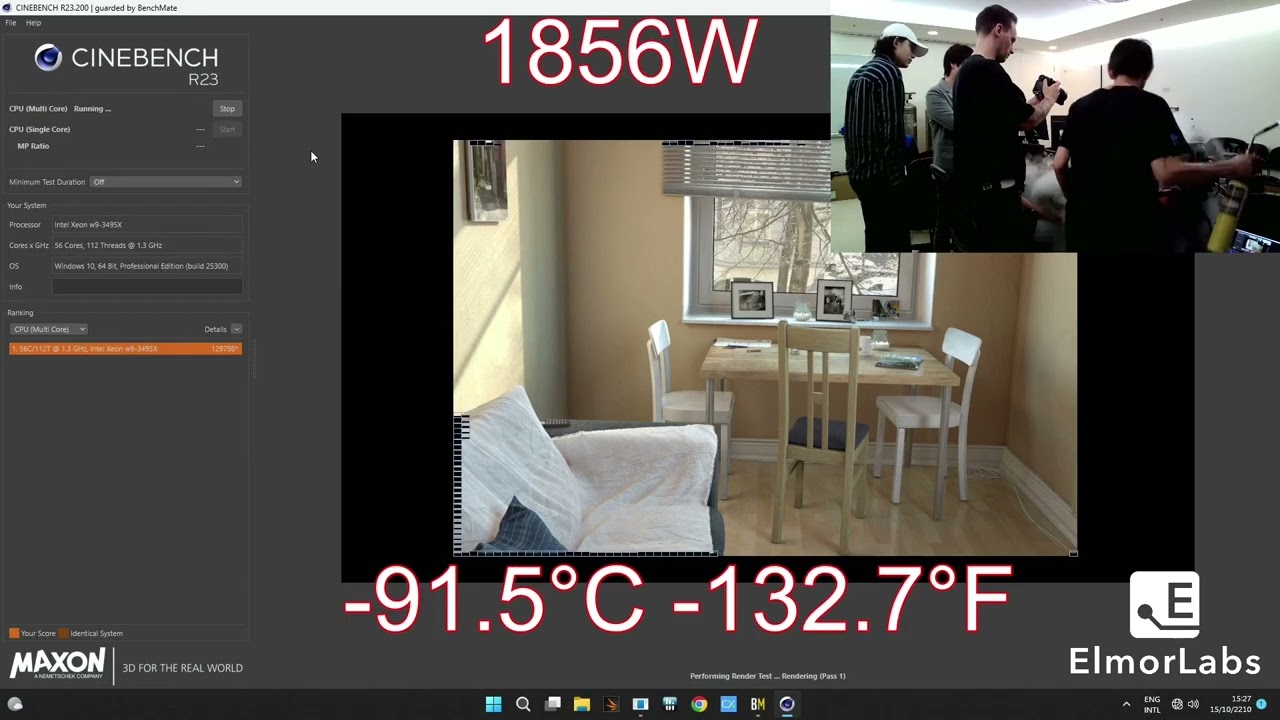The image size is (1280, 720).
Task: Select the orange Xeon w9-3495X ranking entry
Action: pyautogui.click(x=125, y=348)
